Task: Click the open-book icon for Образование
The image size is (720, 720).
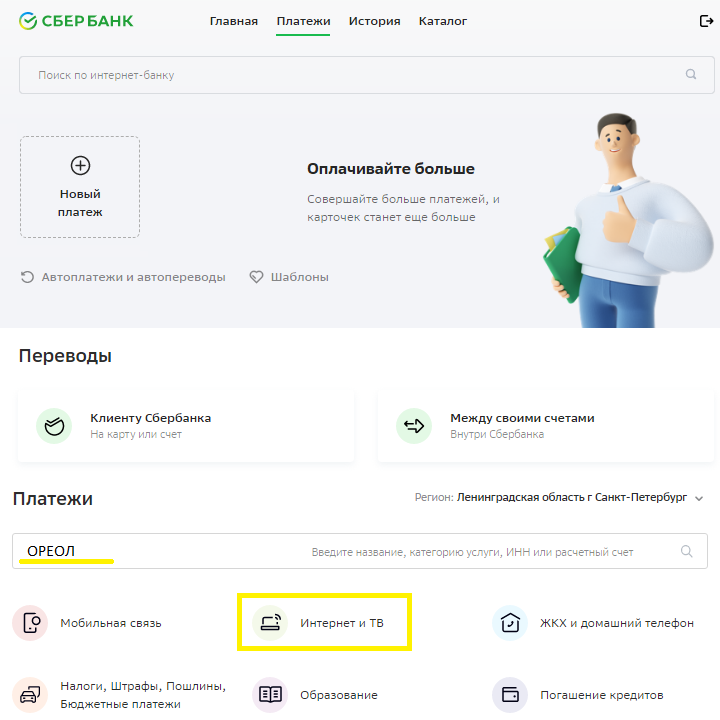Action: [x=270, y=695]
